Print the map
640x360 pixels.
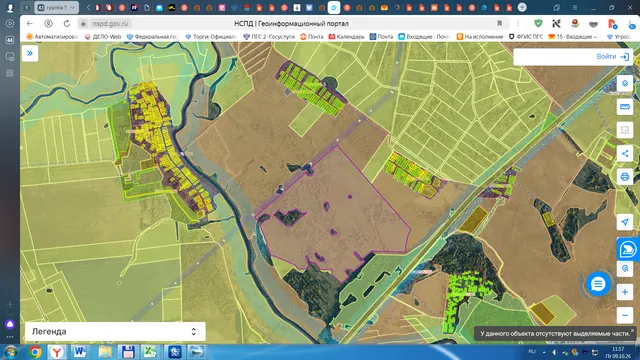[624, 177]
